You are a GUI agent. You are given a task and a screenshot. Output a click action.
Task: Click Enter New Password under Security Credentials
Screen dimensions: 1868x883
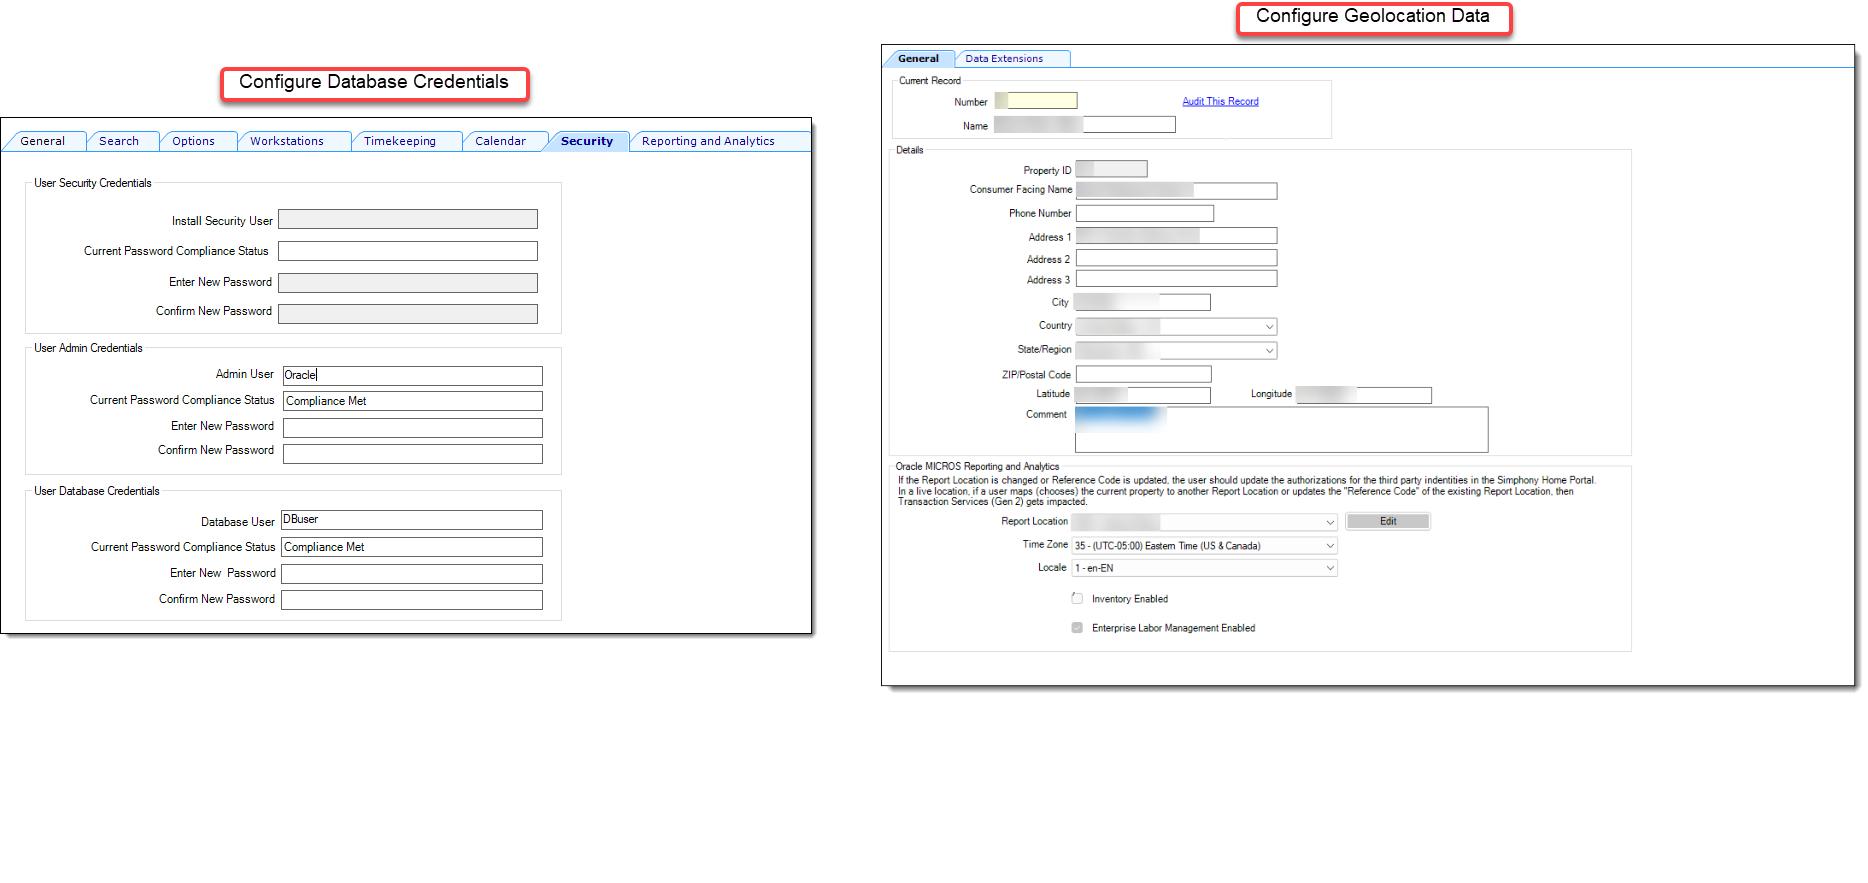408,283
